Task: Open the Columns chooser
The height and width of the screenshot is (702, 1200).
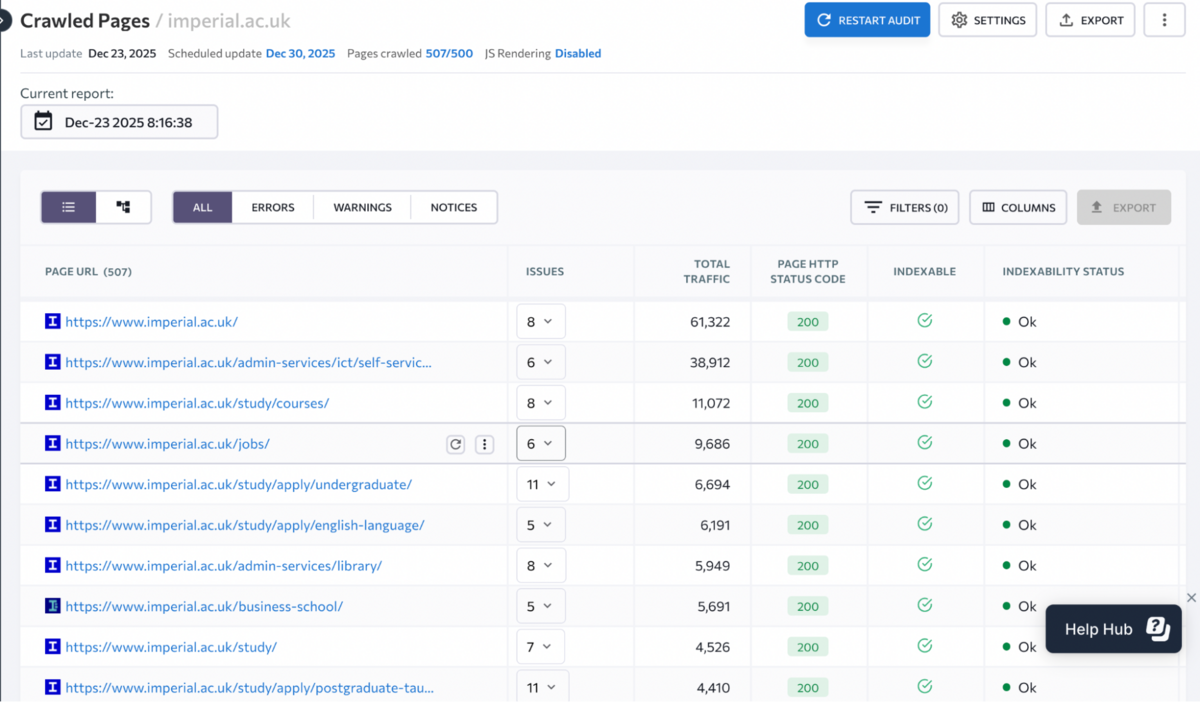Action: (x=1018, y=207)
